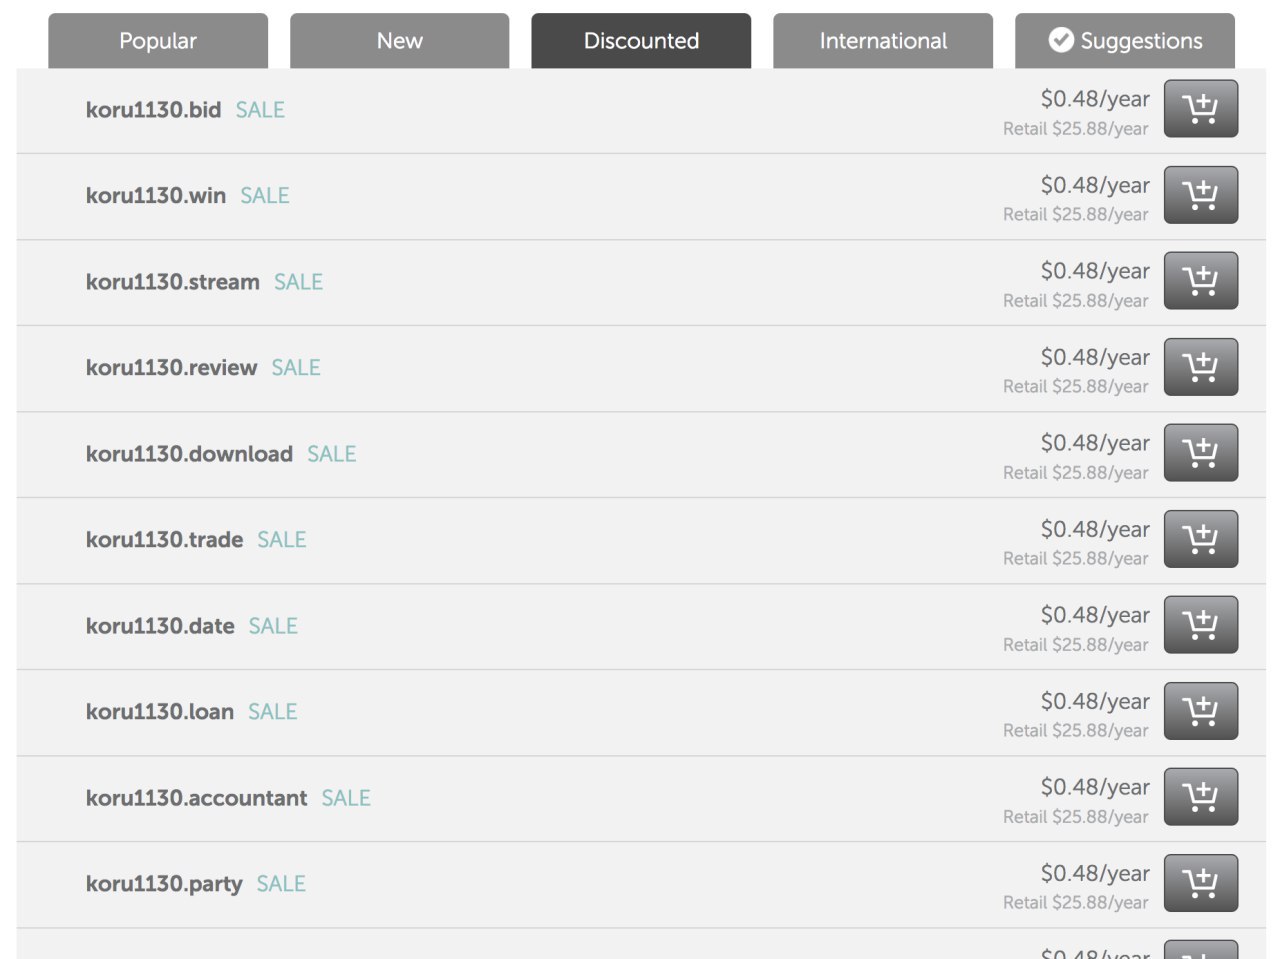Click the koru1130.bid domain name

153,110
